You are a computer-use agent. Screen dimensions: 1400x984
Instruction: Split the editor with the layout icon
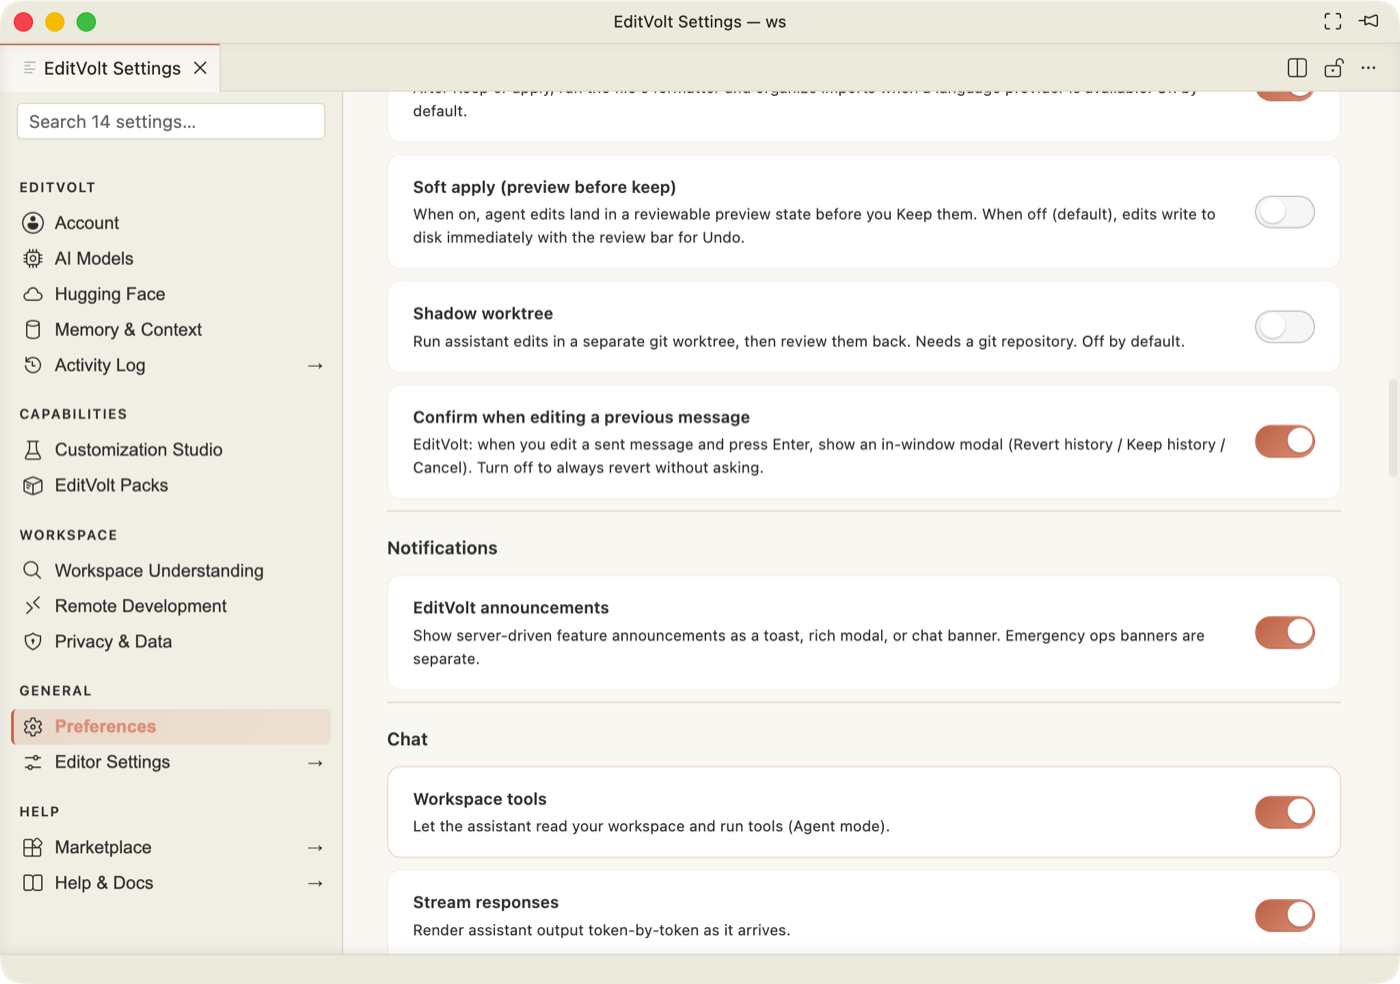click(x=1297, y=68)
